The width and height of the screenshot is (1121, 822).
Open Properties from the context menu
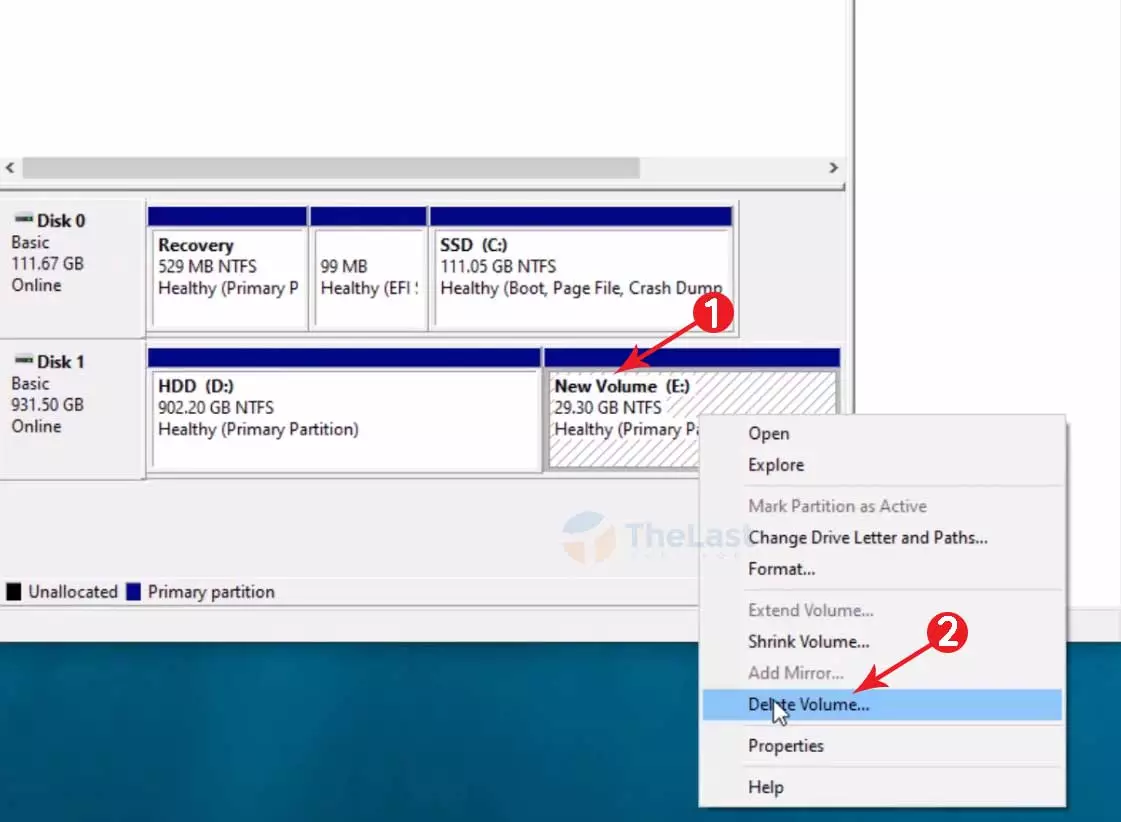pyautogui.click(x=785, y=746)
